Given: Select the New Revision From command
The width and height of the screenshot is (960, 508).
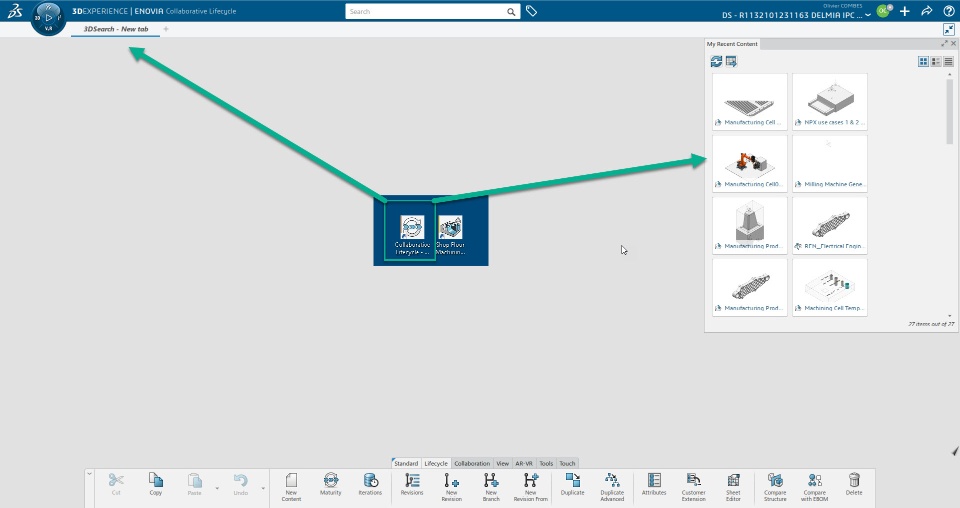Looking at the screenshot, I should 531,487.
